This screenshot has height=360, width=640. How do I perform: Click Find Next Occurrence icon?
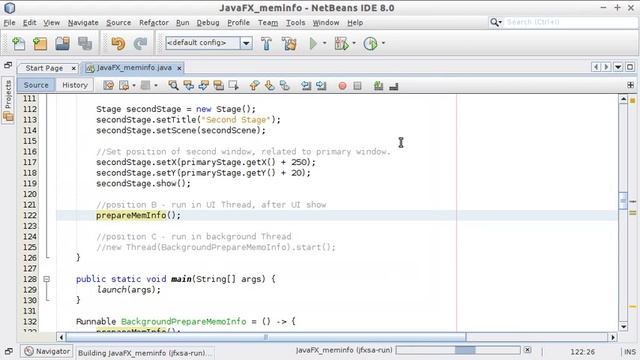coord(203,85)
